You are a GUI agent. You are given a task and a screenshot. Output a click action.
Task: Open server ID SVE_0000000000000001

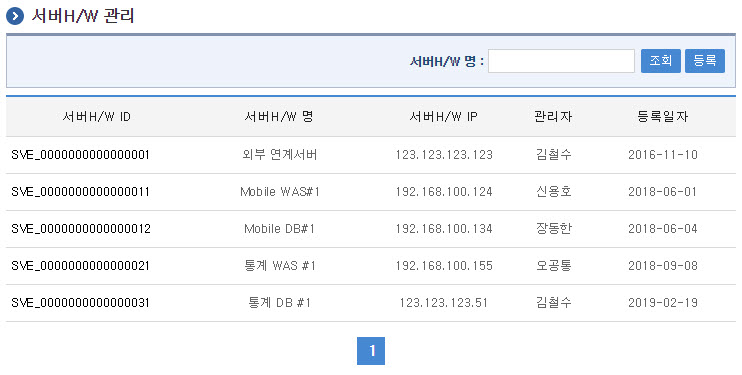click(x=80, y=155)
